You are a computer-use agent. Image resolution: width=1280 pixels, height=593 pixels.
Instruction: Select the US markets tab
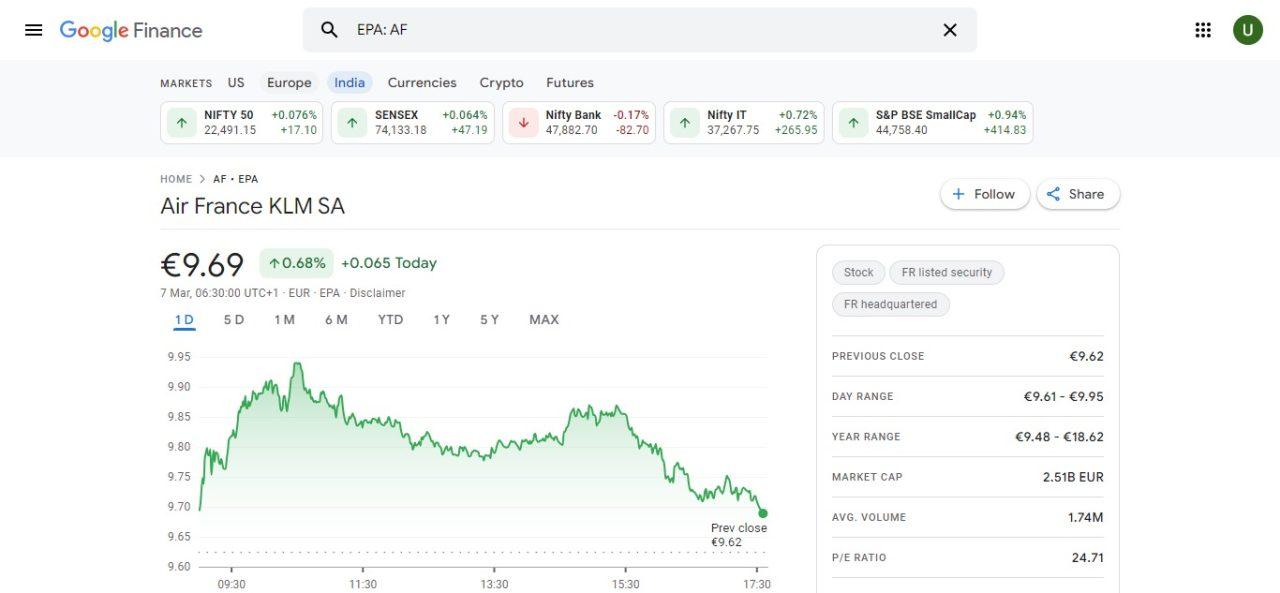pos(236,83)
